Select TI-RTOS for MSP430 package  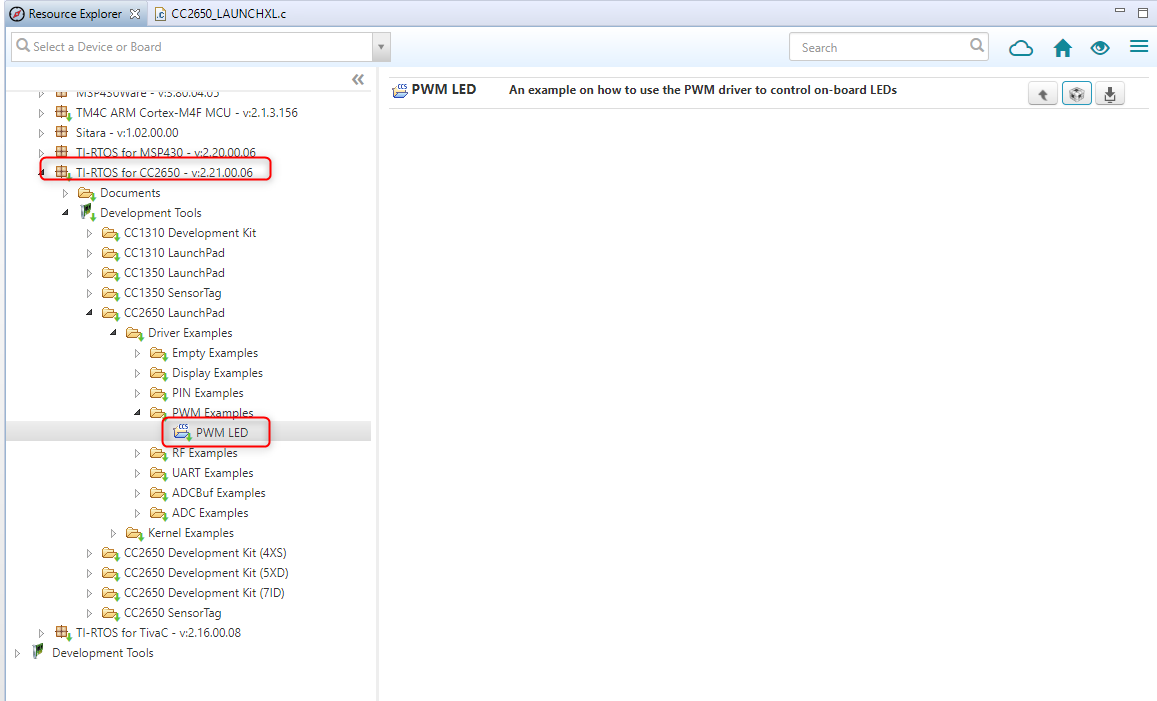pyautogui.click(x=165, y=153)
